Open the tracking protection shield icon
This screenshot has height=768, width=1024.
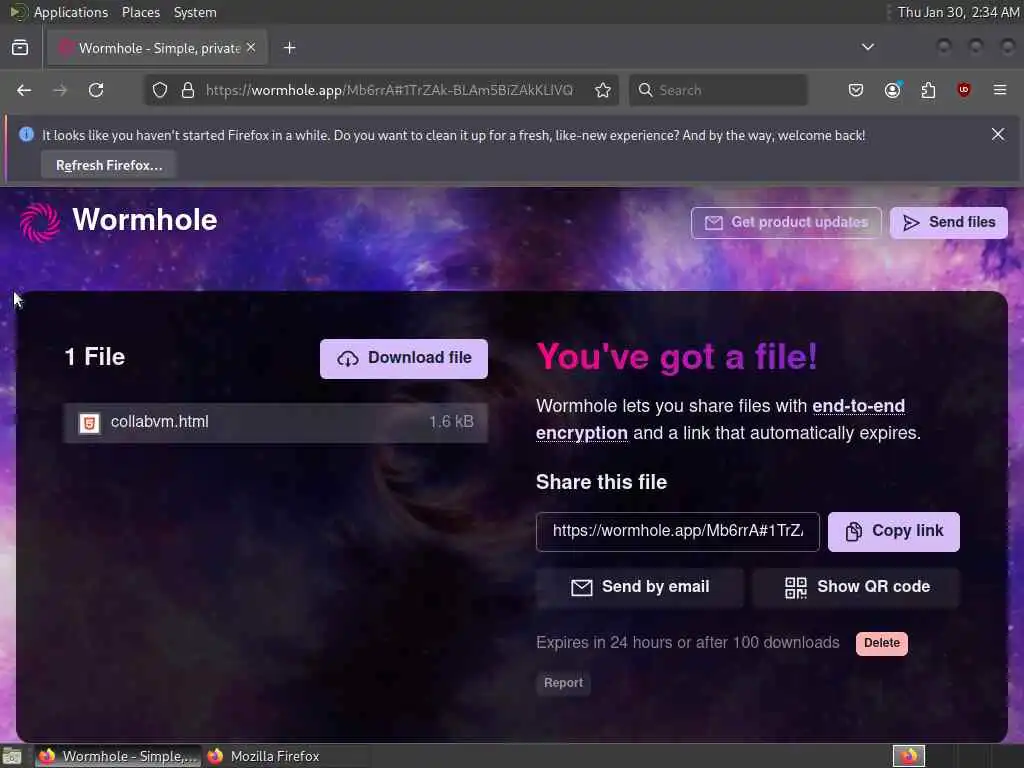(160, 90)
